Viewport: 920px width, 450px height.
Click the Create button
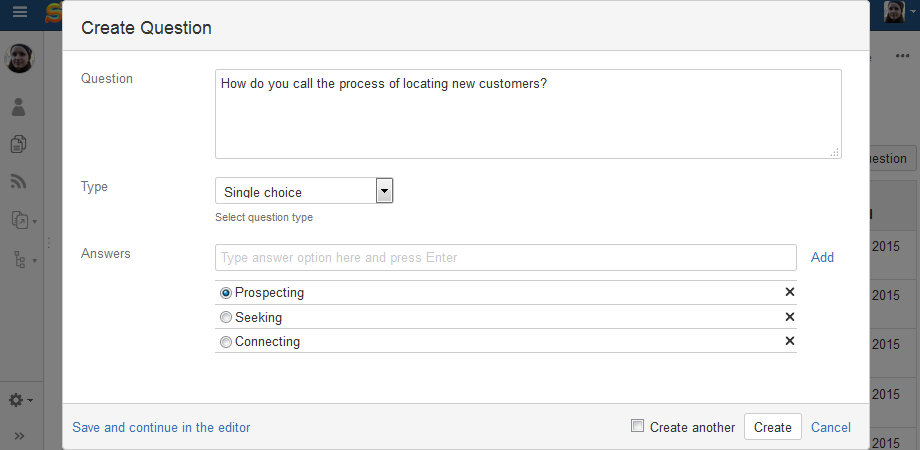pos(773,427)
